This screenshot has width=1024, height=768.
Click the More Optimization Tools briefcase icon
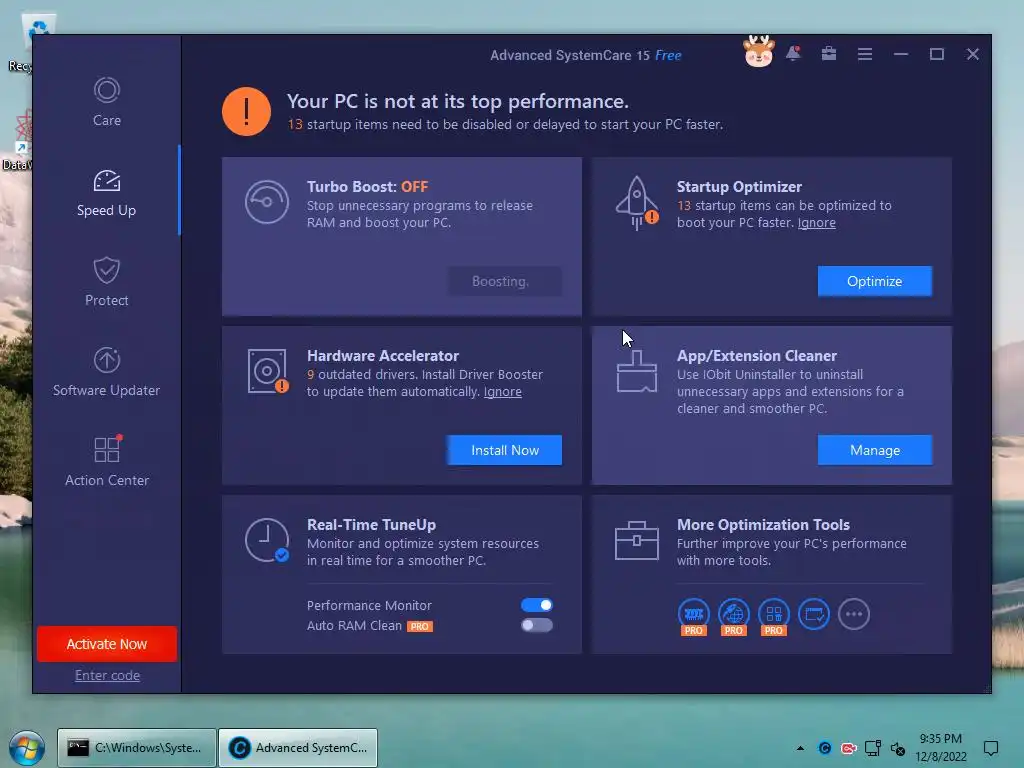[637, 540]
